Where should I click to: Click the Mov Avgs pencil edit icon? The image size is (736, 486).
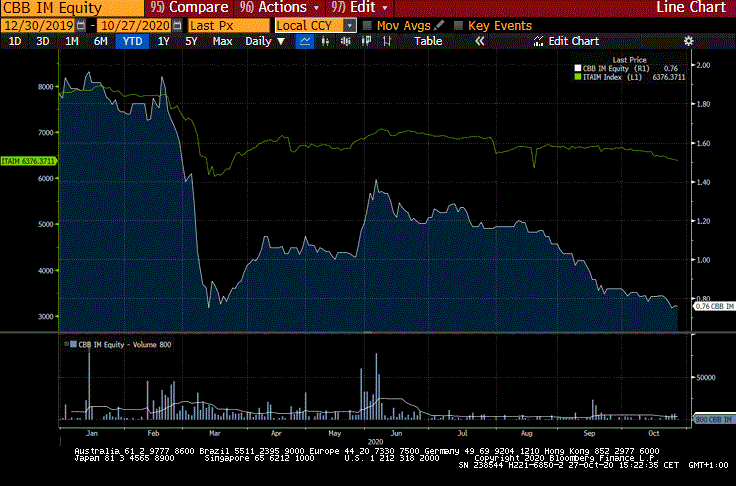tap(439, 25)
